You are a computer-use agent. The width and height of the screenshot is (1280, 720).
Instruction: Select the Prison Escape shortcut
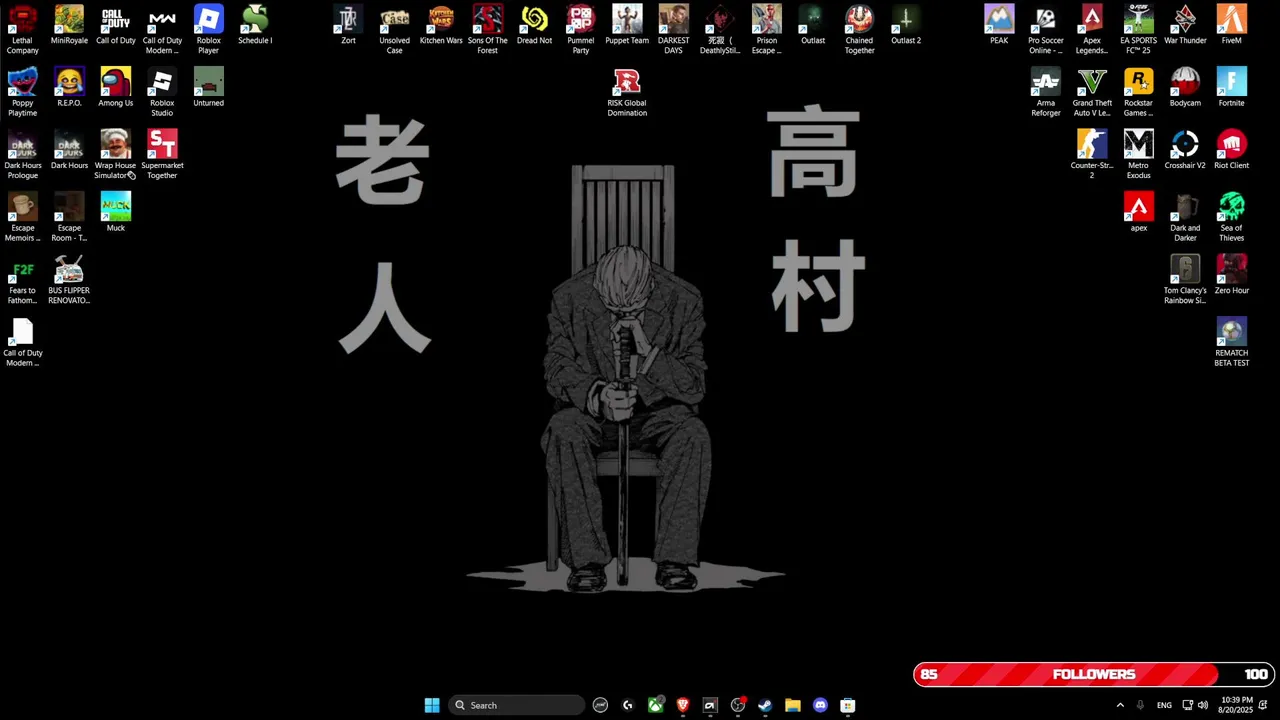click(x=766, y=29)
